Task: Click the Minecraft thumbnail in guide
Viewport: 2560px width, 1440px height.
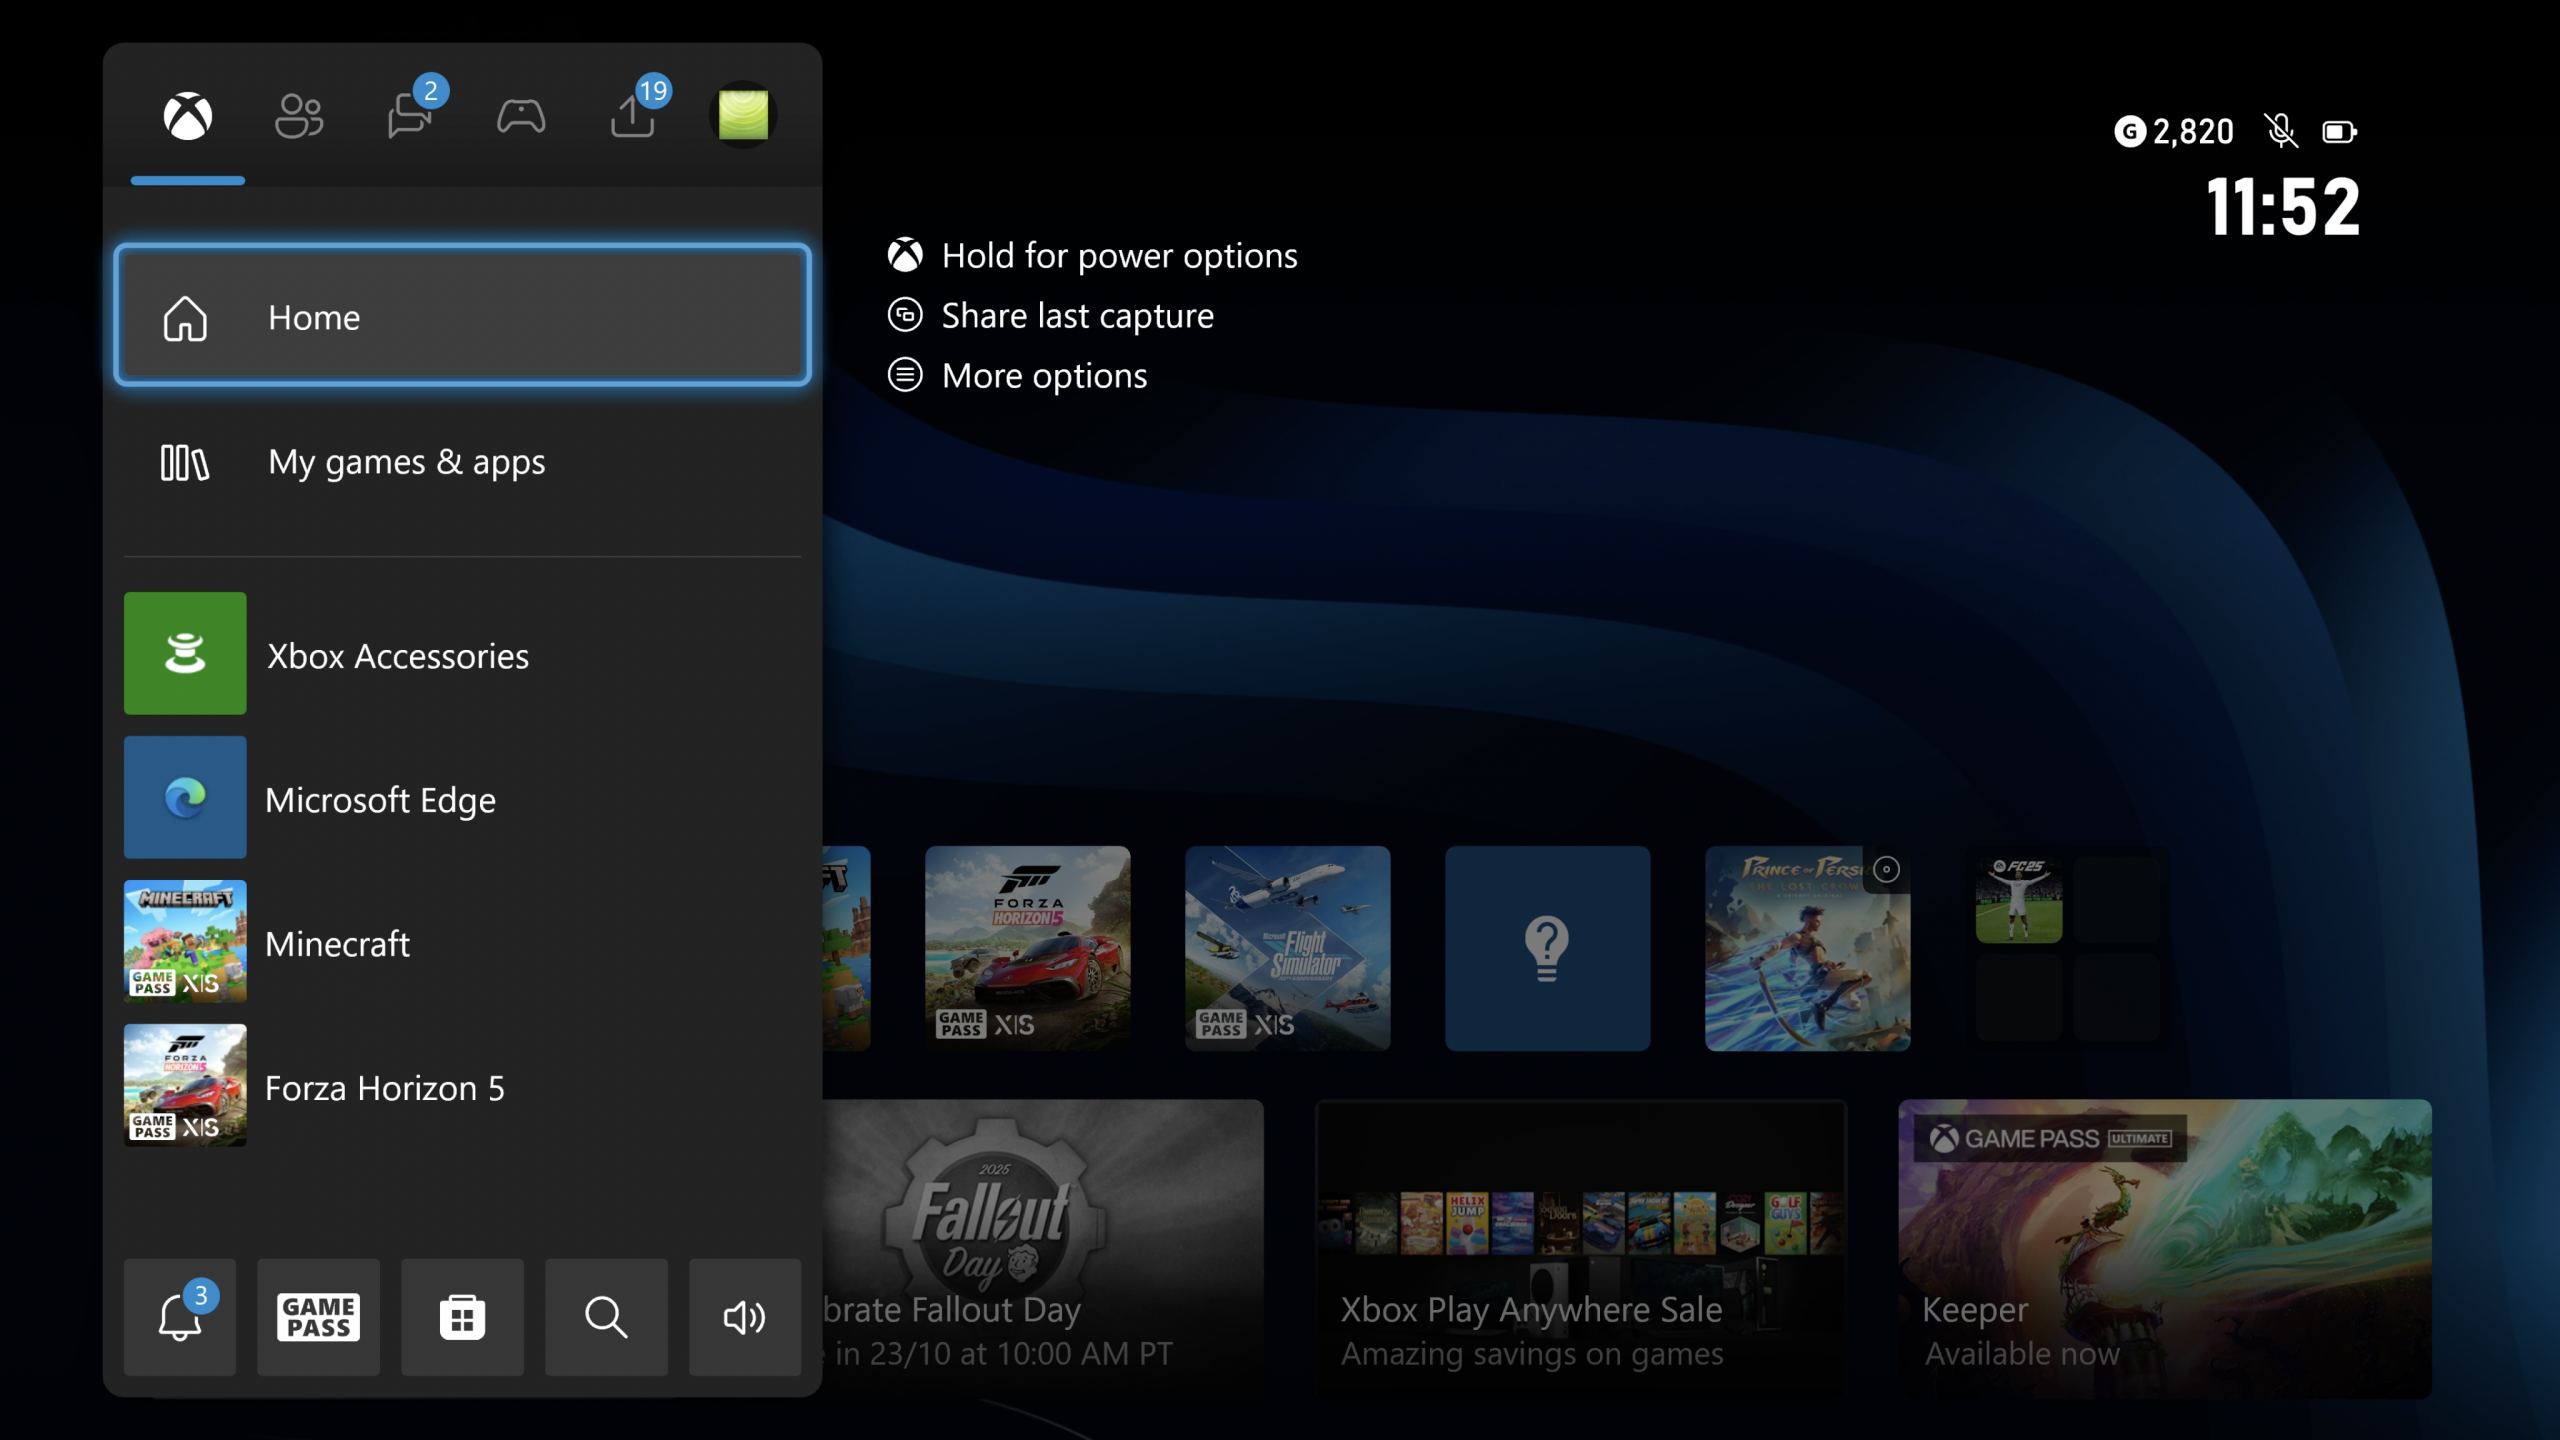Action: click(185, 942)
